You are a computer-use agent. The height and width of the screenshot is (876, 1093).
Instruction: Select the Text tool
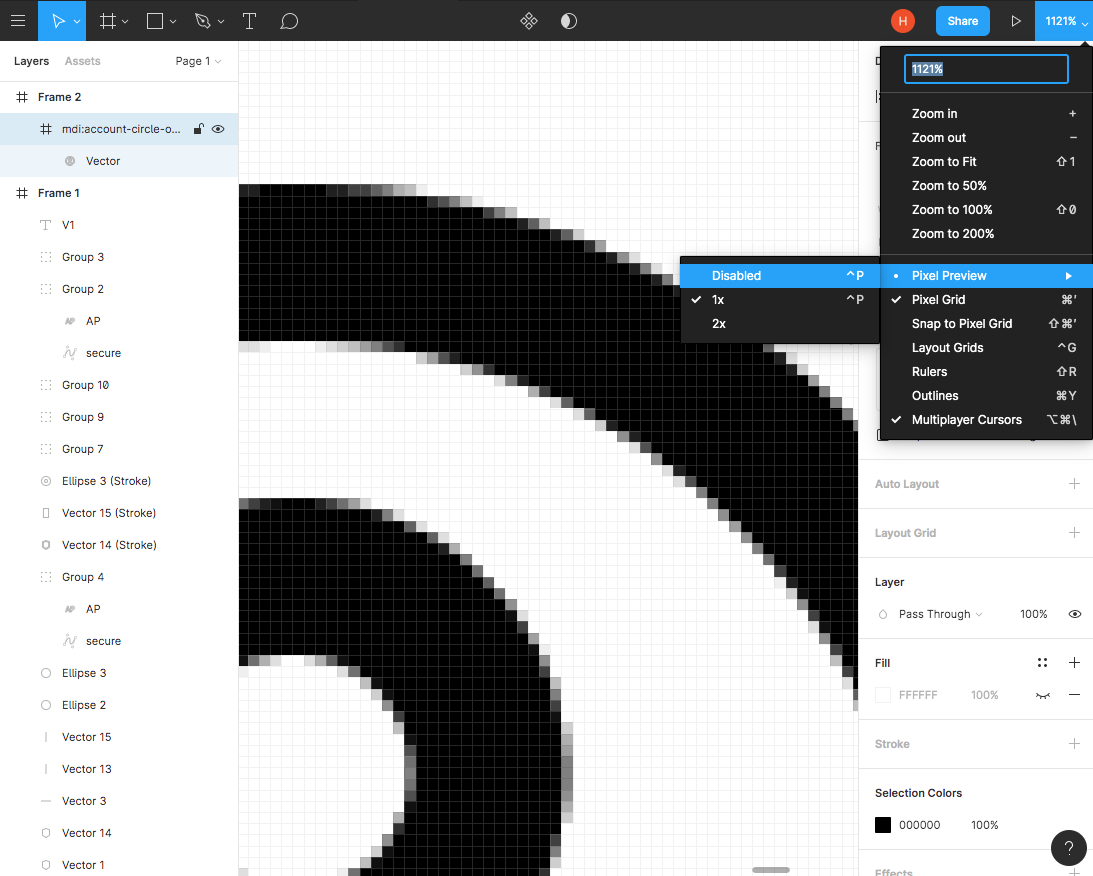pos(249,20)
